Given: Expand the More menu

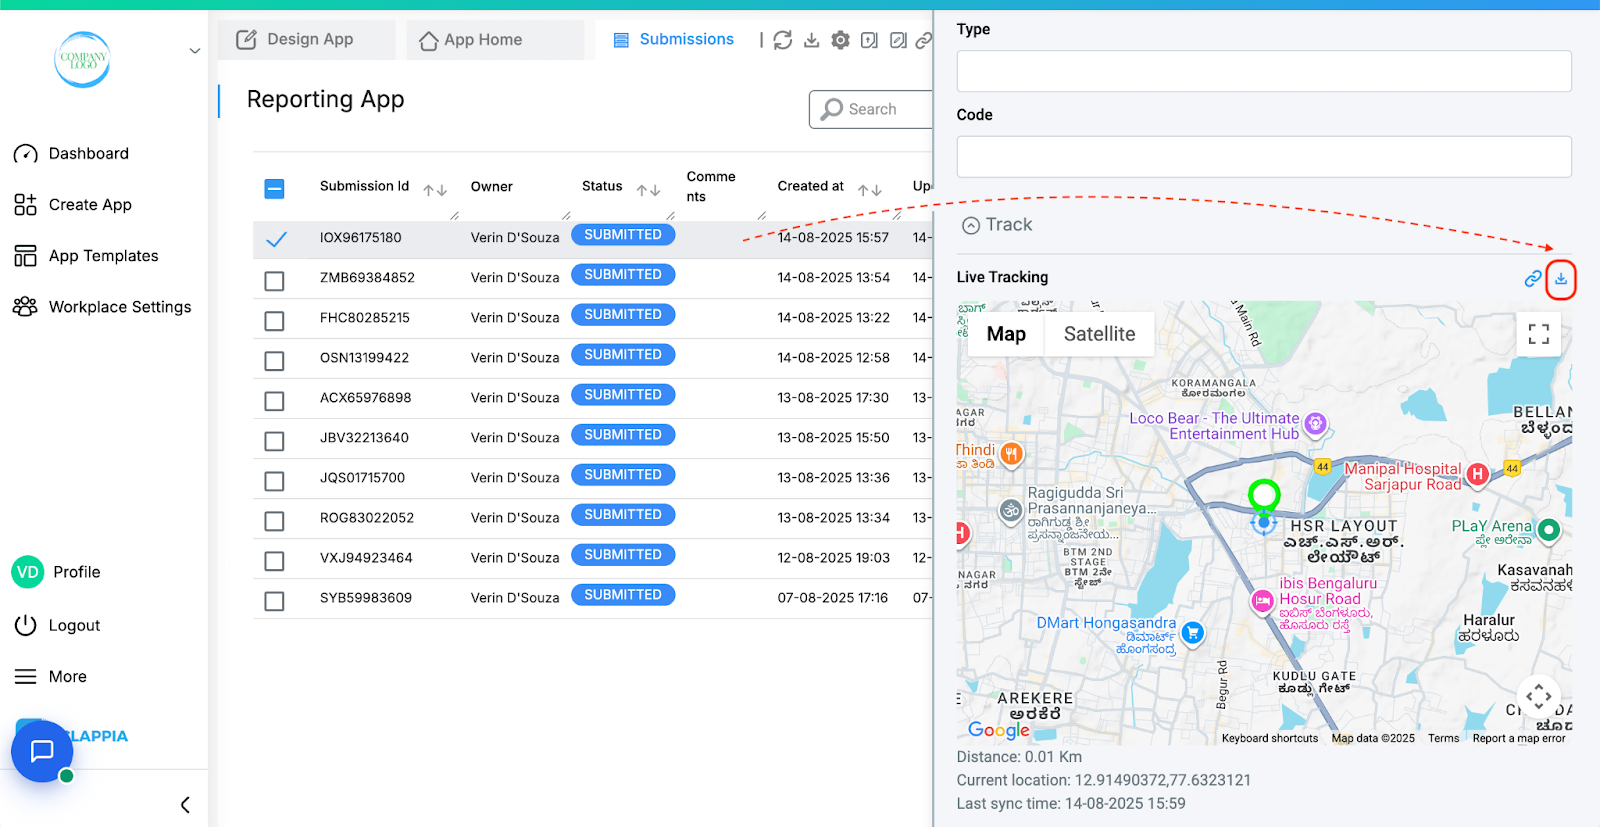Looking at the screenshot, I should pyautogui.click(x=51, y=677).
